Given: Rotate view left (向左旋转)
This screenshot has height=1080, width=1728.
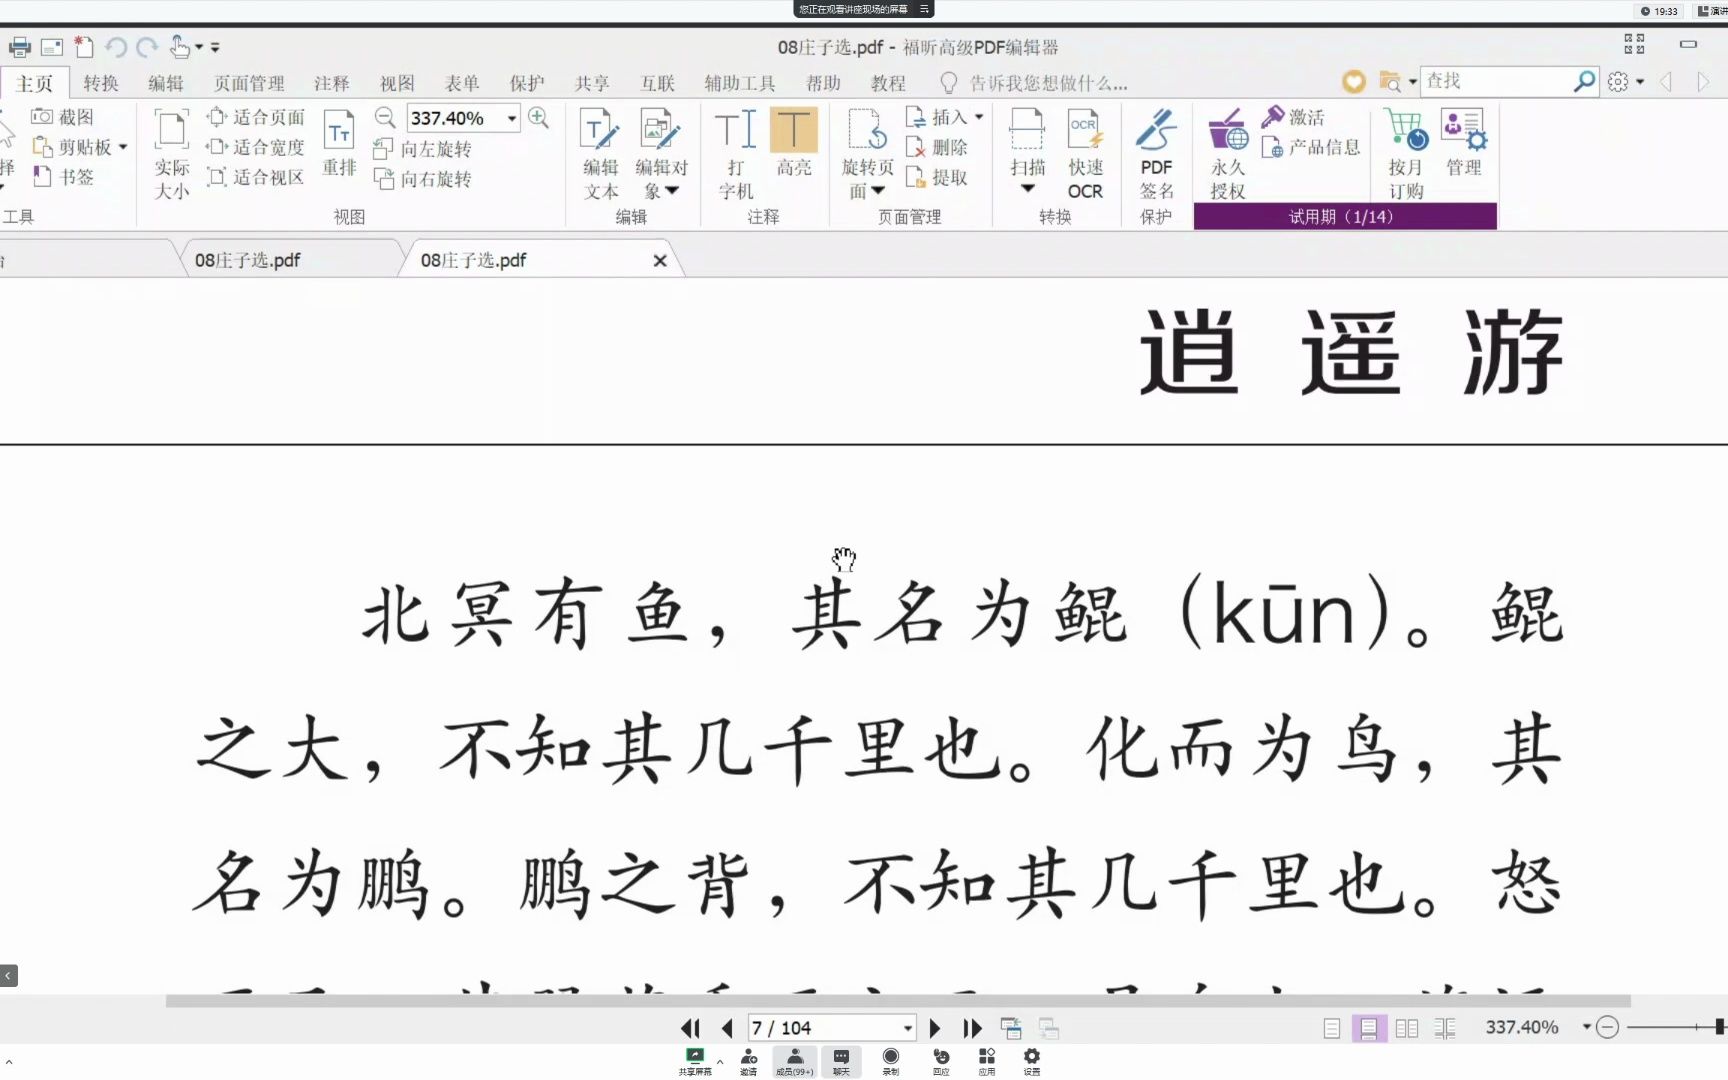Looking at the screenshot, I should [x=421, y=149].
